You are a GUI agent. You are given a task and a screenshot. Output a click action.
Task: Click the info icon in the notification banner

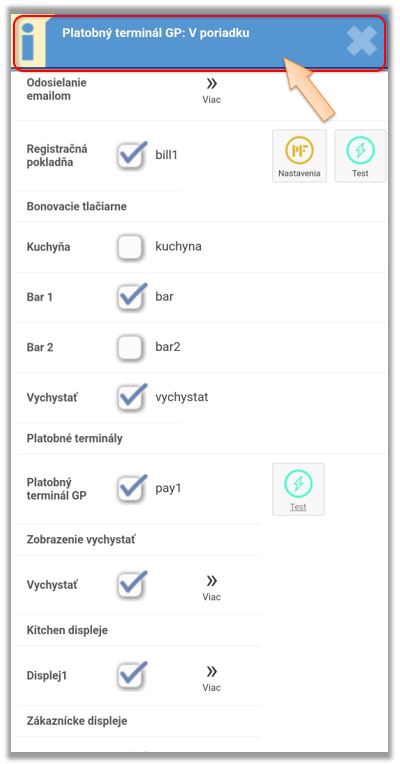coord(29,43)
